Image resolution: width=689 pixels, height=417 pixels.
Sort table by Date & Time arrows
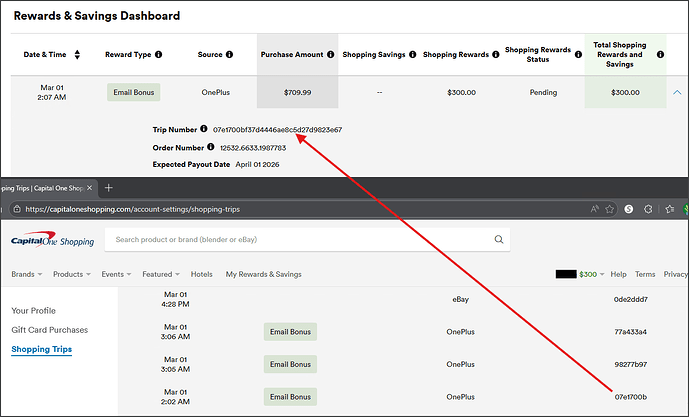(77, 54)
